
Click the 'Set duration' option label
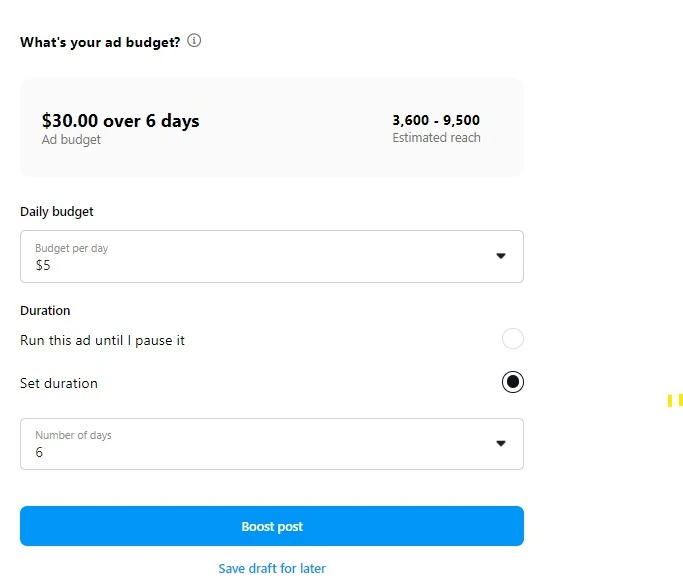point(59,383)
